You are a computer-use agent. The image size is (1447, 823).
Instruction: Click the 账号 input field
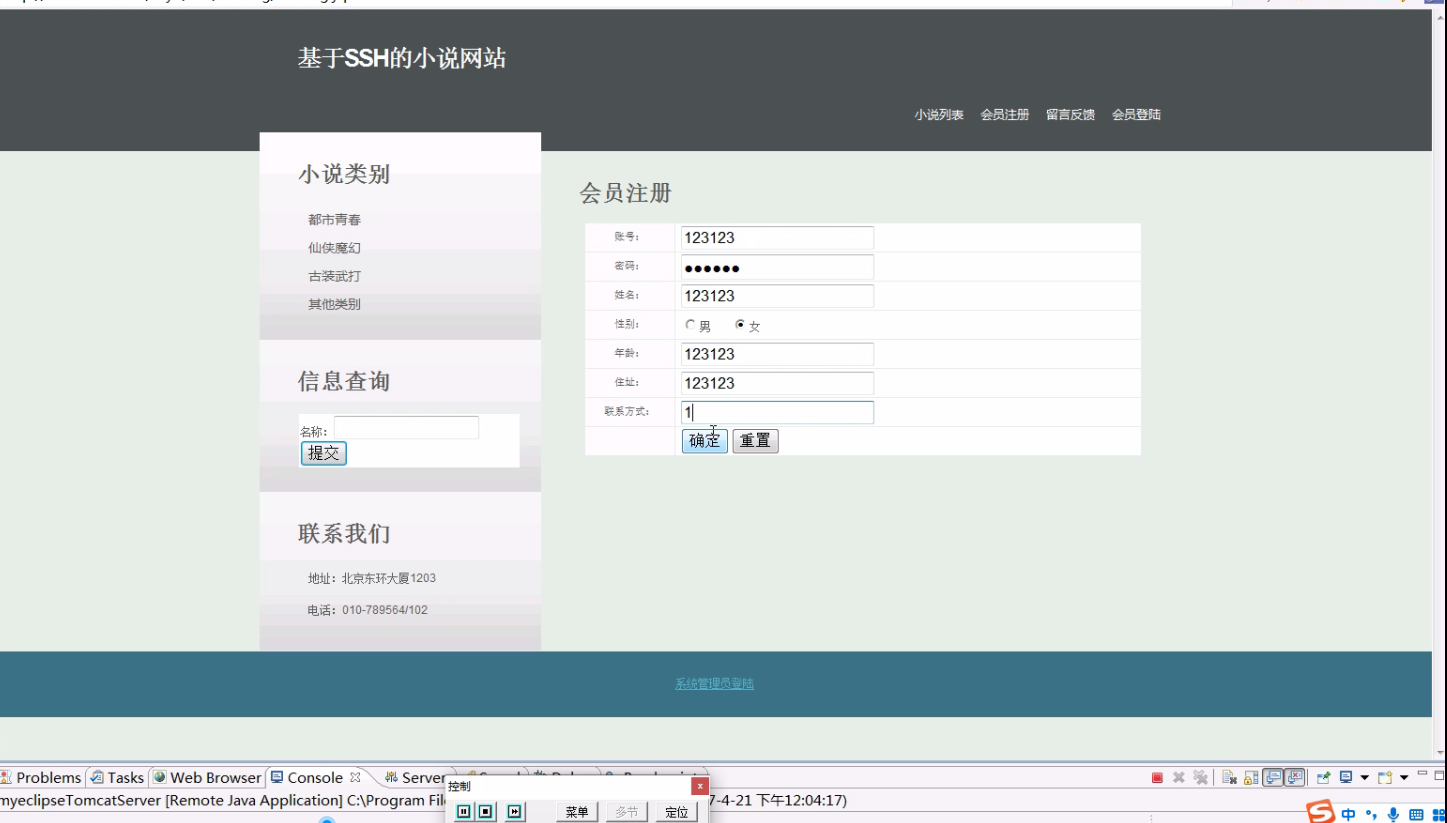point(777,238)
